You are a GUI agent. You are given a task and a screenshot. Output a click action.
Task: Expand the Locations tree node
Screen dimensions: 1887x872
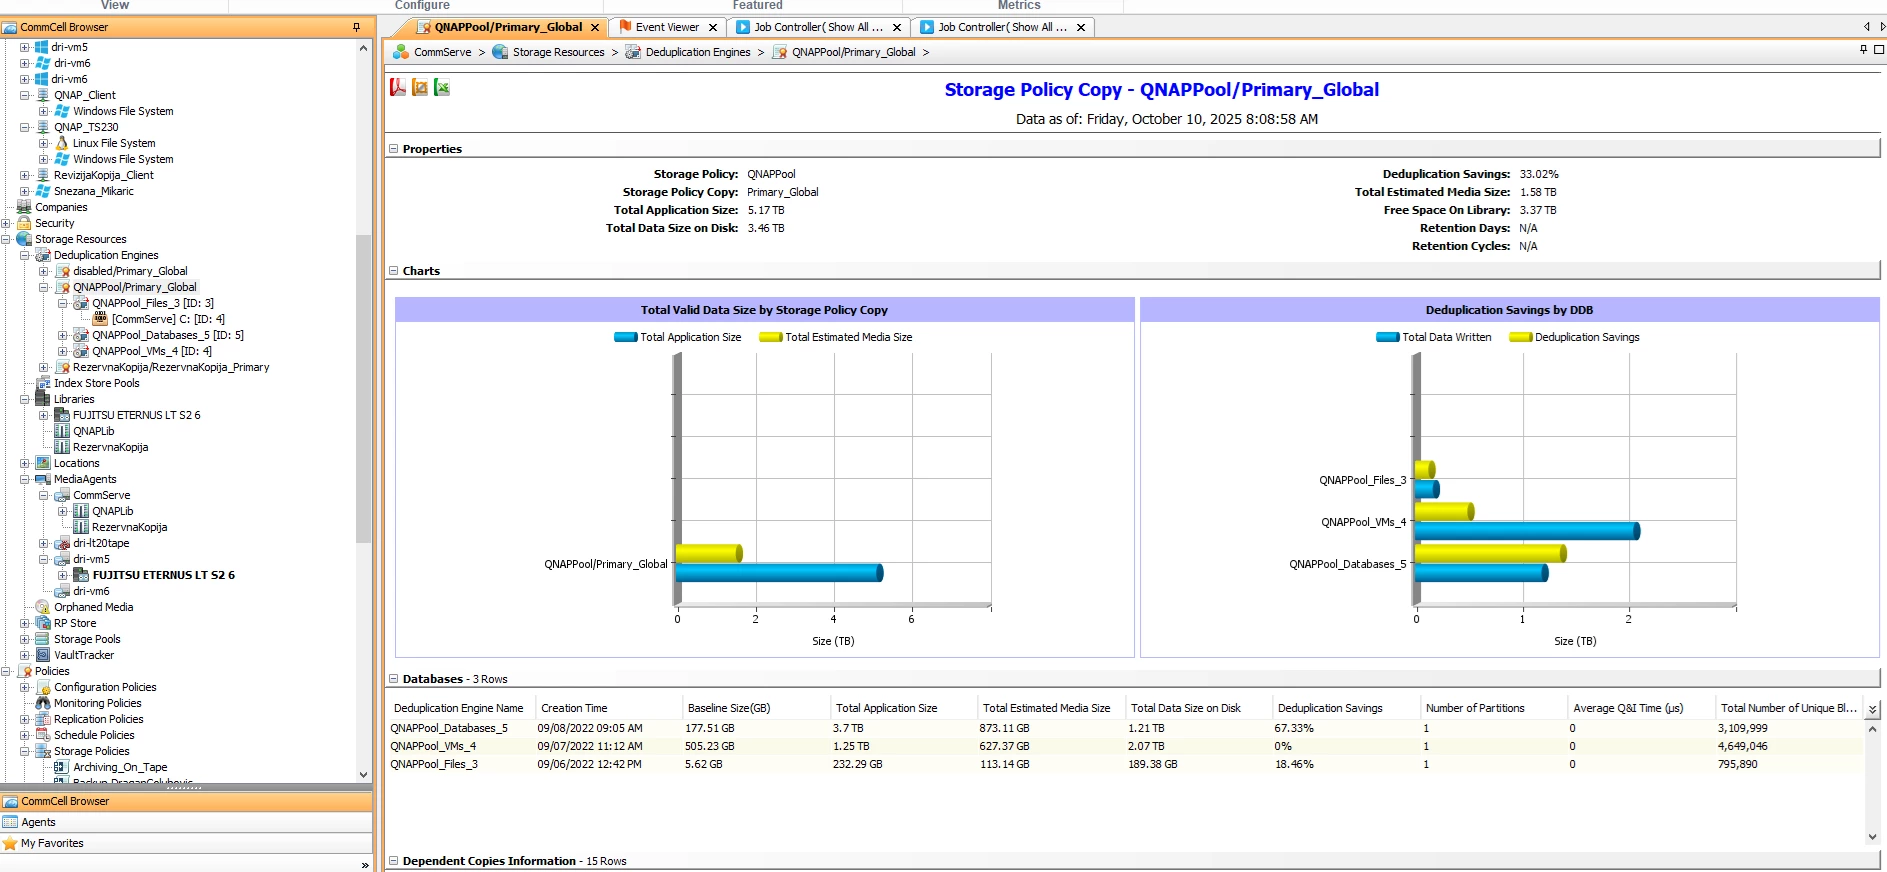click(25, 463)
